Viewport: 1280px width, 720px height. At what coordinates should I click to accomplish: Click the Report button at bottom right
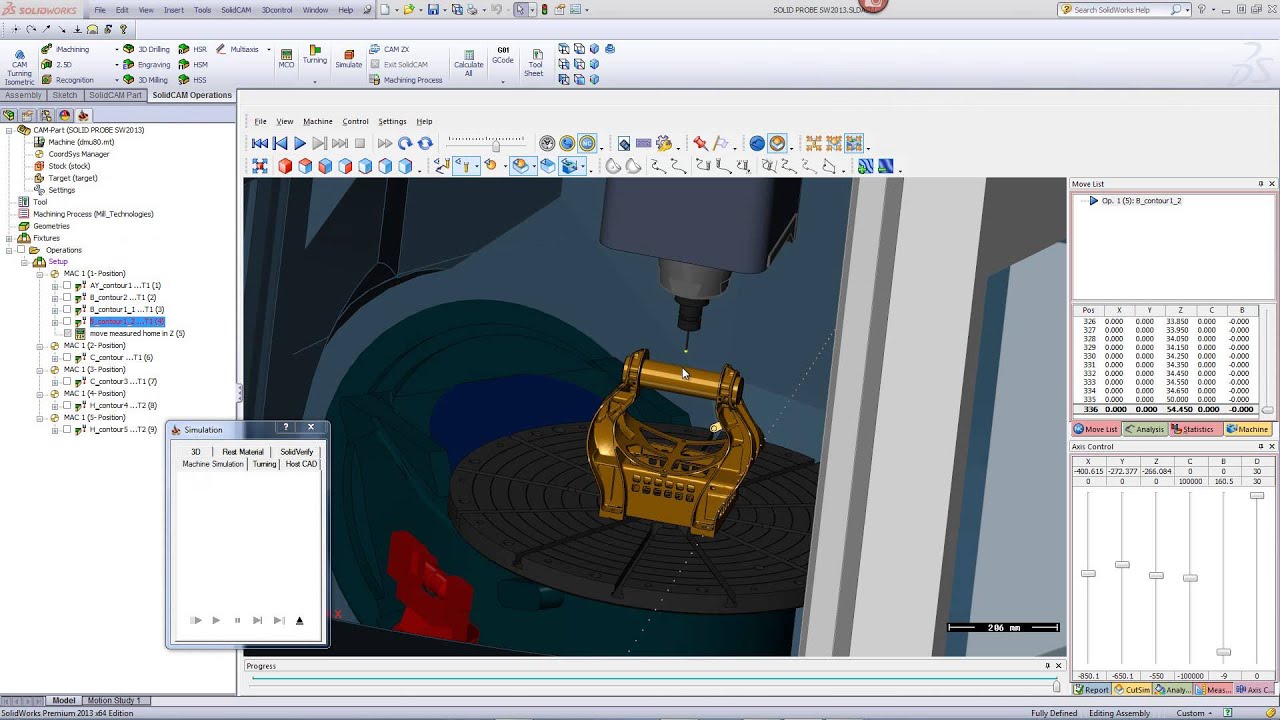[1091, 690]
